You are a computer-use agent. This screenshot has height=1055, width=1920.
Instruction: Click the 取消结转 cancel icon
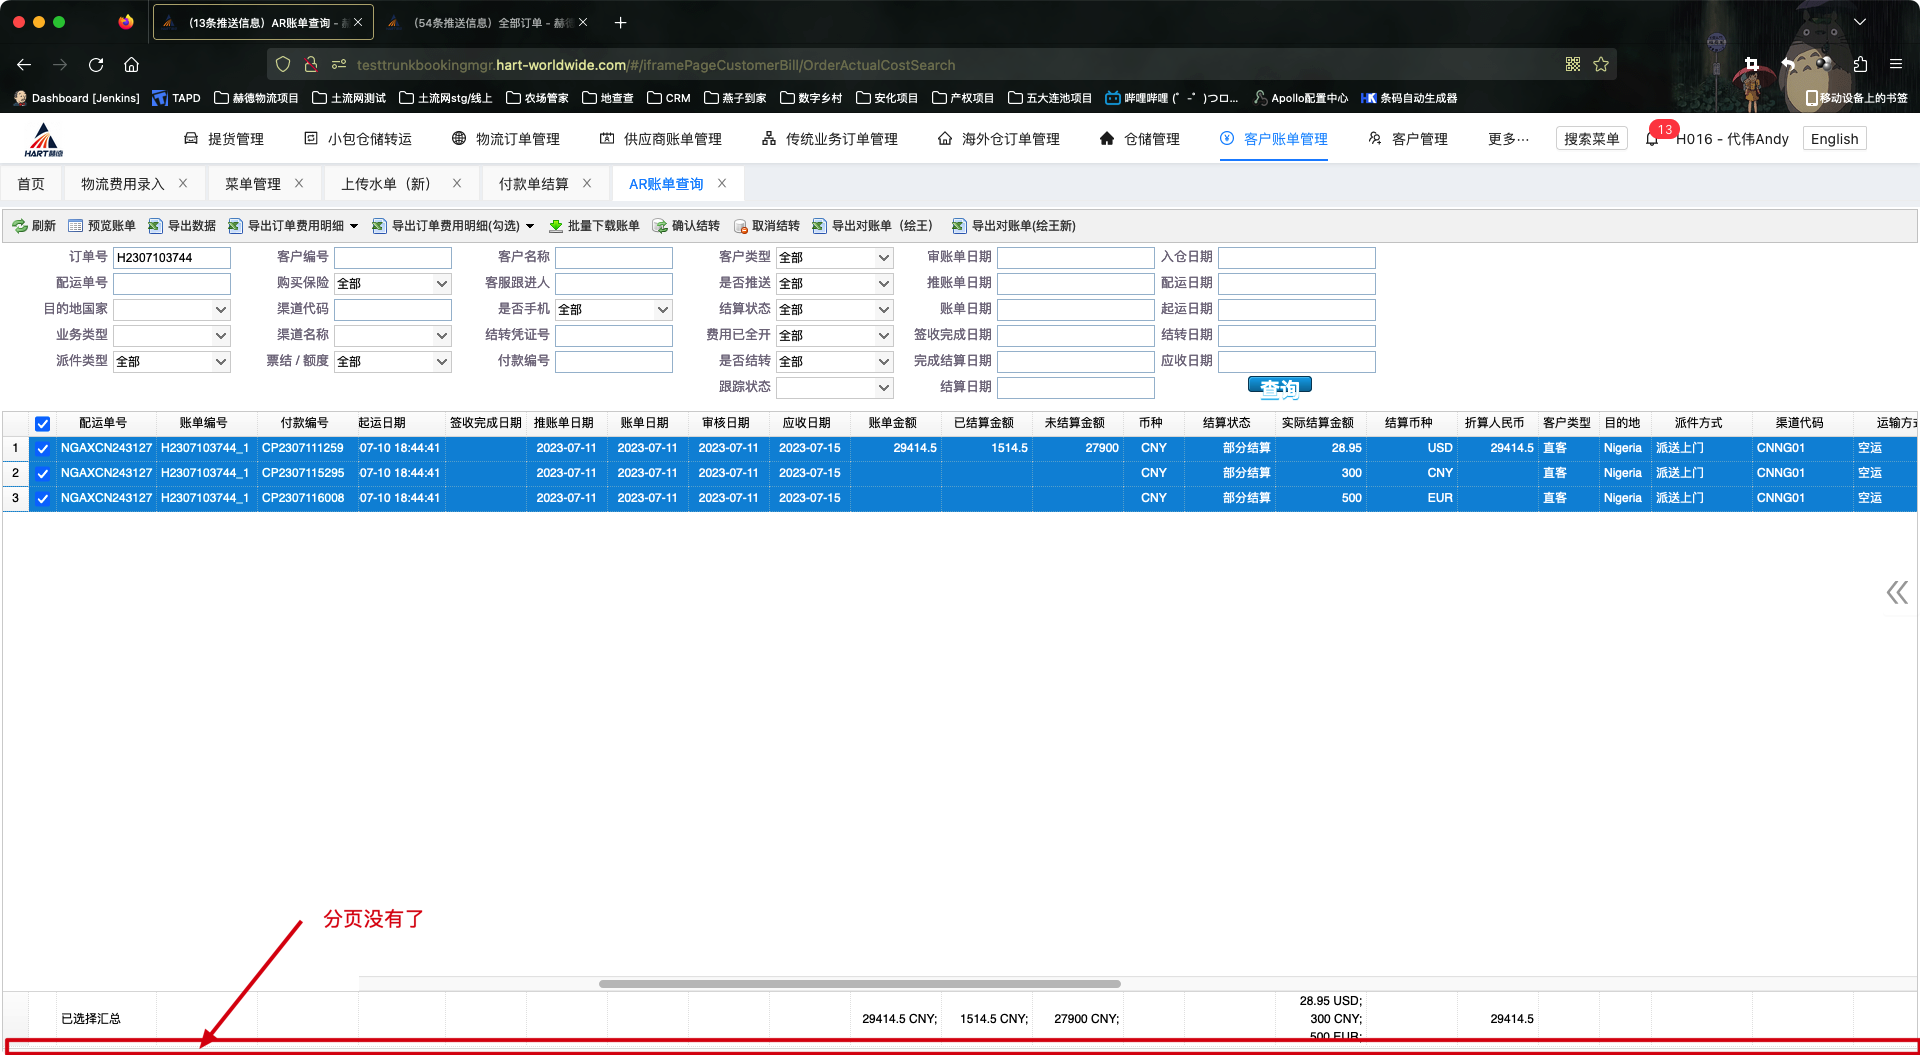(x=741, y=226)
